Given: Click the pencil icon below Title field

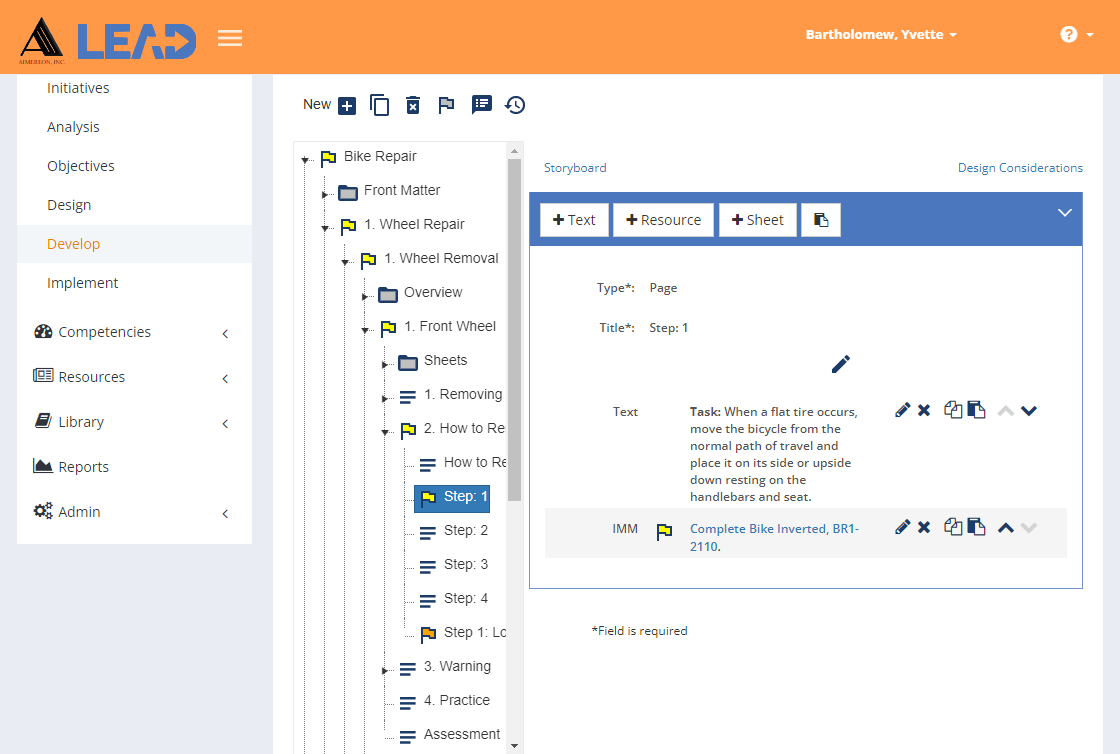Looking at the screenshot, I should pos(841,364).
